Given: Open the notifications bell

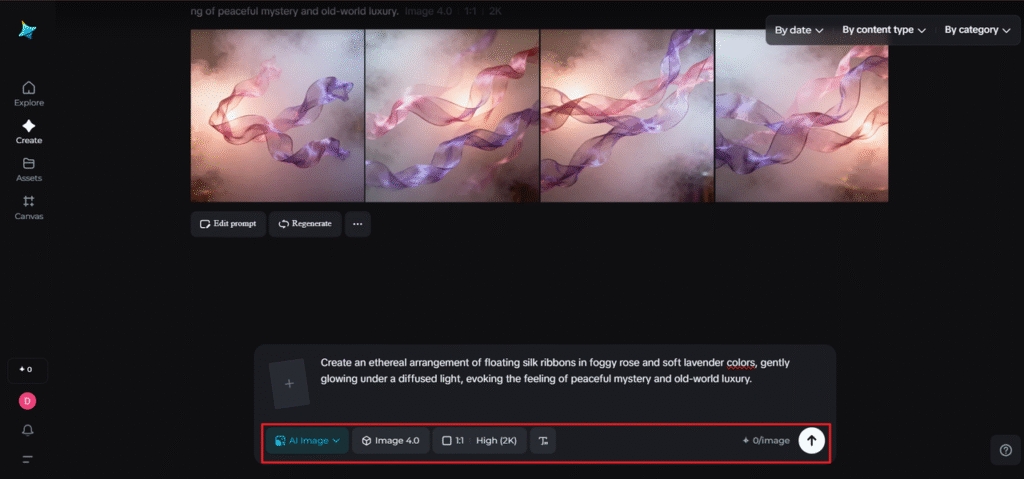Looking at the screenshot, I should (28, 430).
